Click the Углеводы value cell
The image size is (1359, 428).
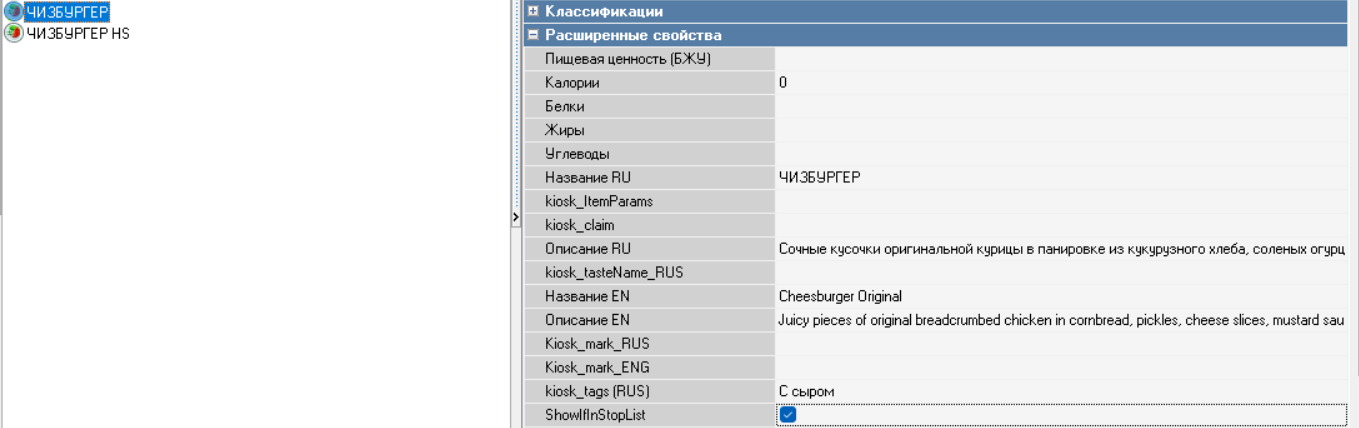1060,154
